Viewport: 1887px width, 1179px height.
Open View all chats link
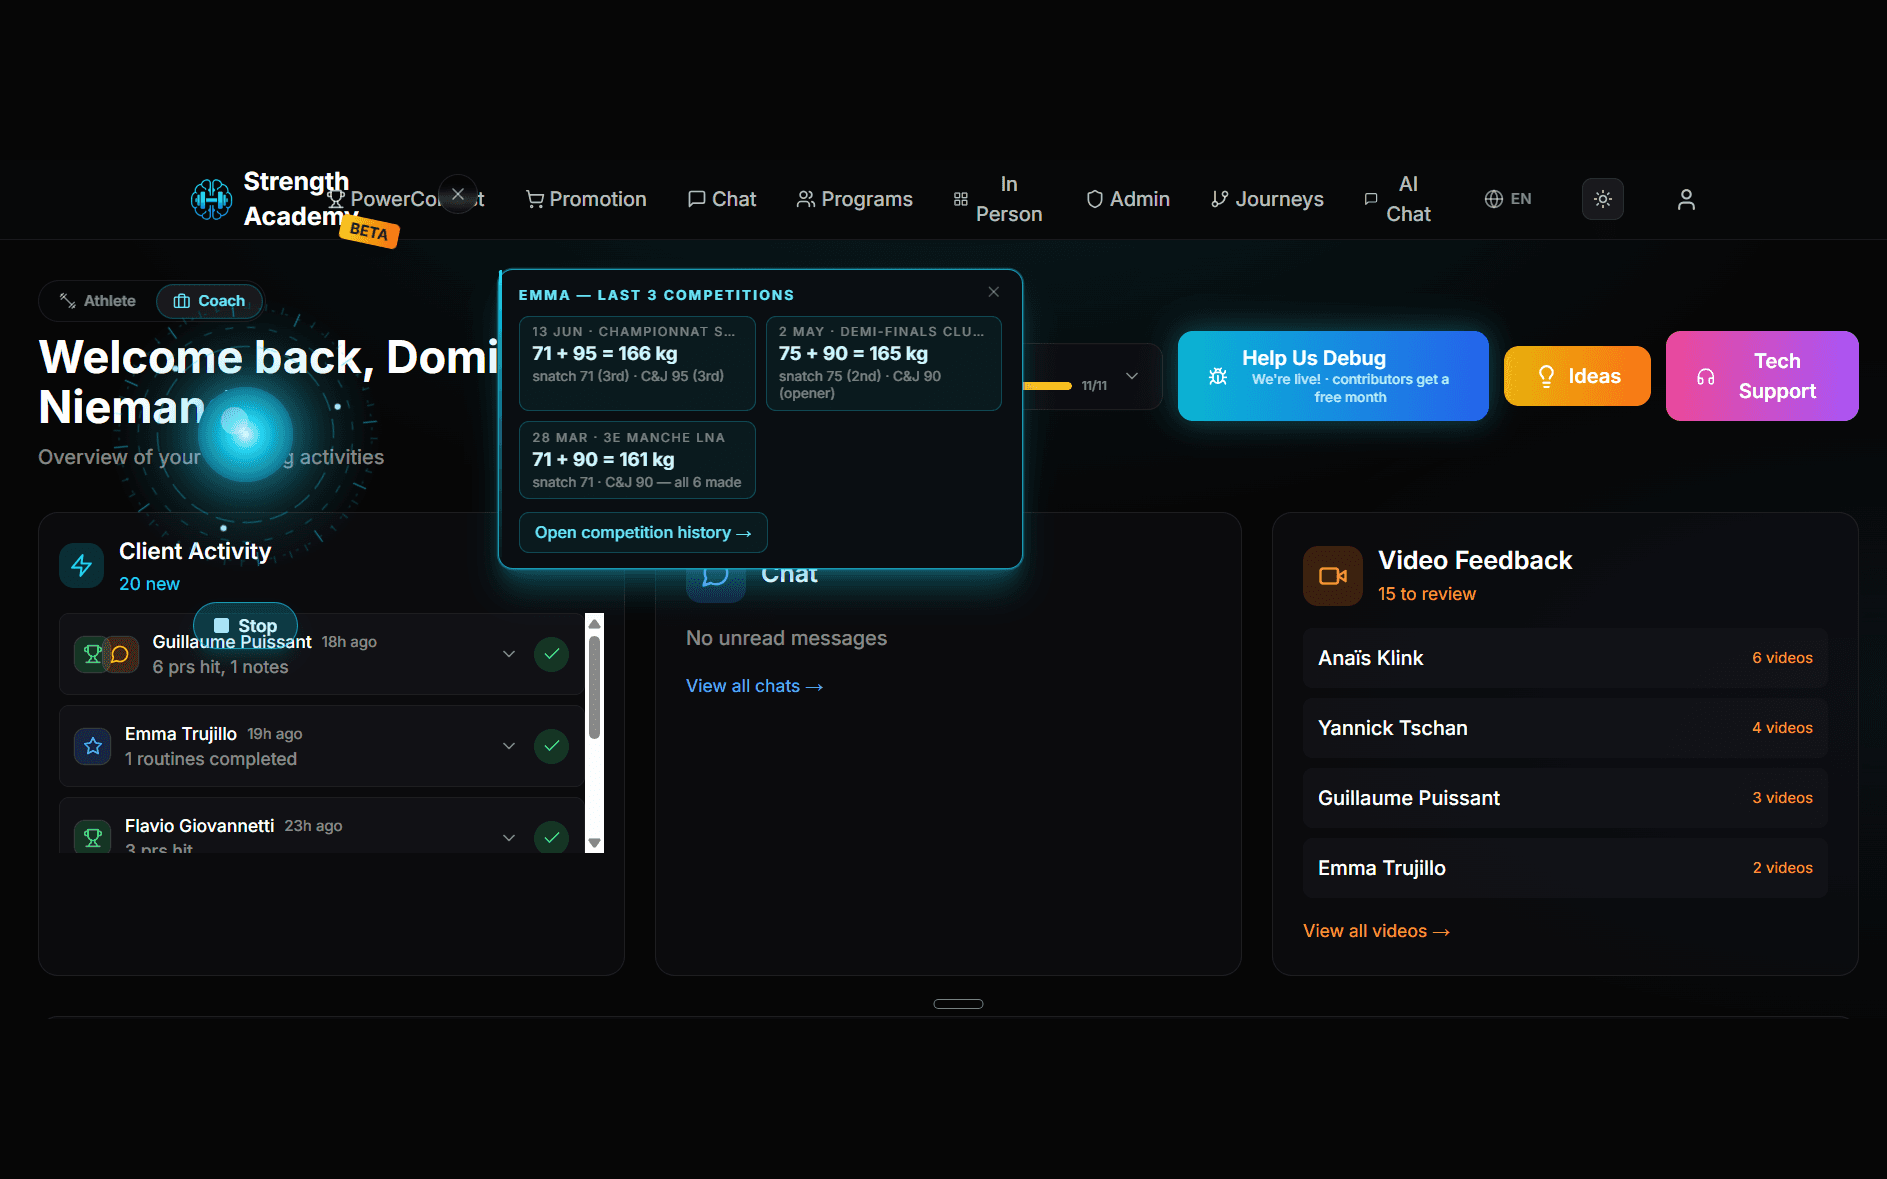(x=754, y=686)
